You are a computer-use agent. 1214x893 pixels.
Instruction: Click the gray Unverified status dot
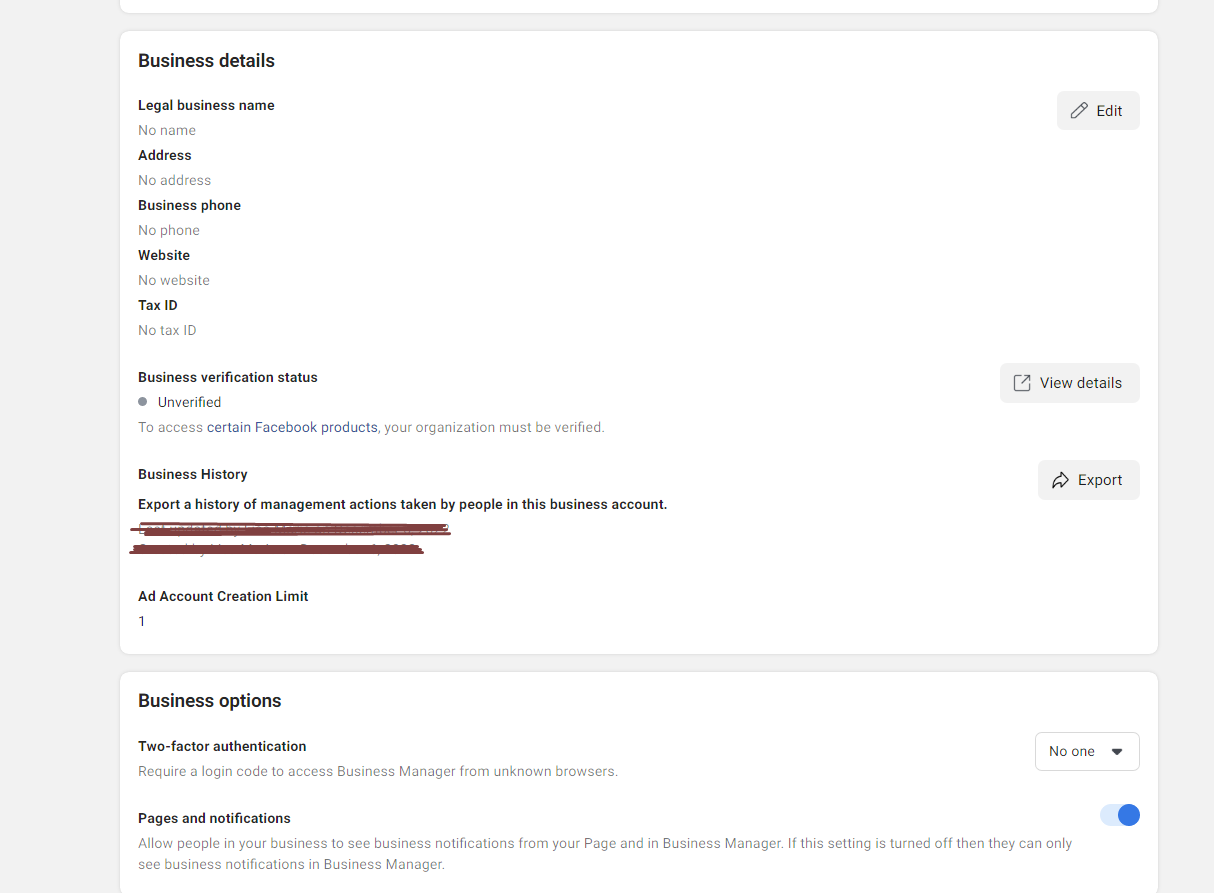pyautogui.click(x=143, y=402)
